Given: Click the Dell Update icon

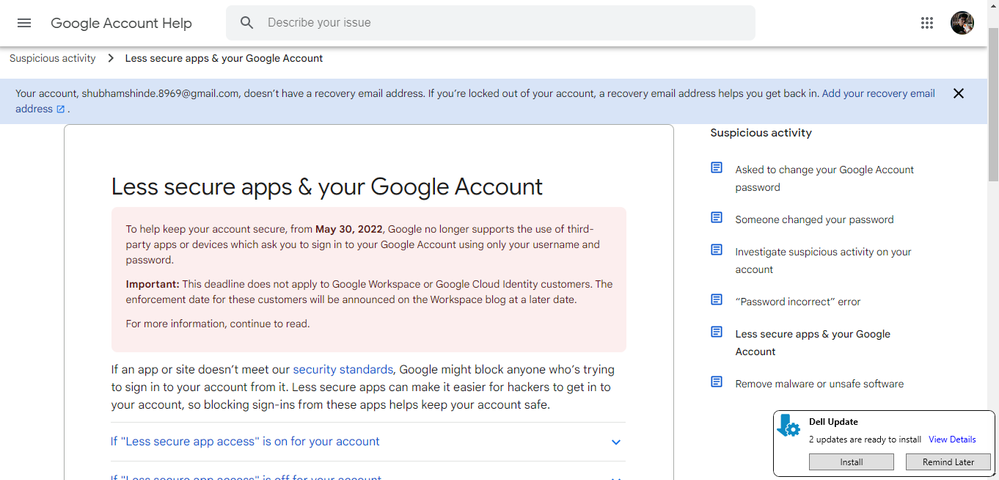Looking at the screenshot, I should (x=789, y=427).
